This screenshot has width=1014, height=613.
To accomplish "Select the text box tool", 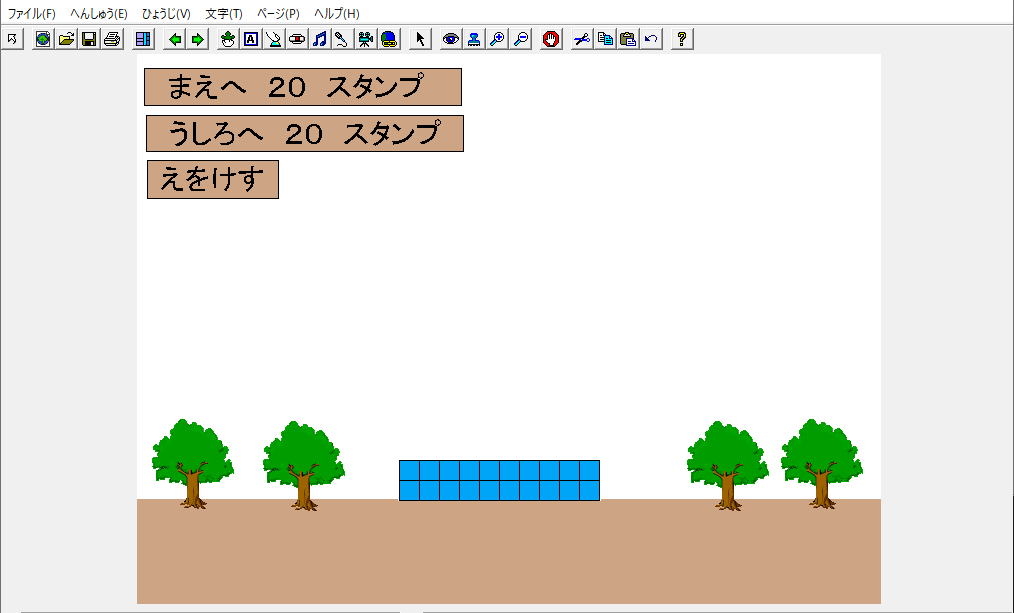I will (251, 39).
